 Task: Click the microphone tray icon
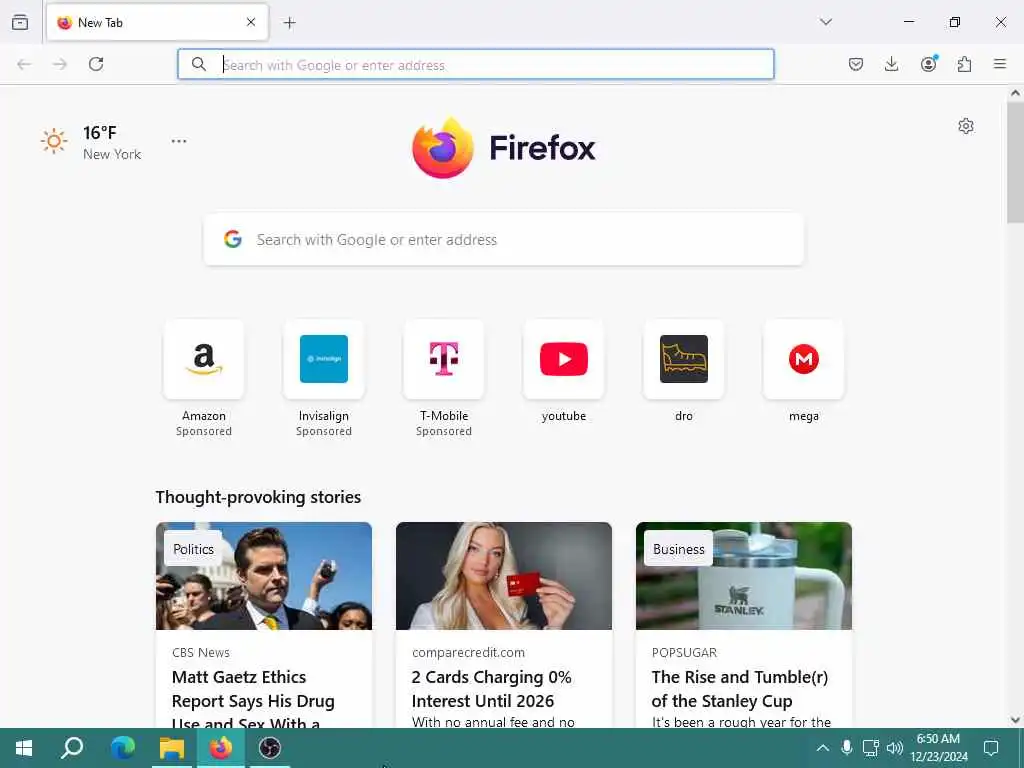click(x=846, y=748)
